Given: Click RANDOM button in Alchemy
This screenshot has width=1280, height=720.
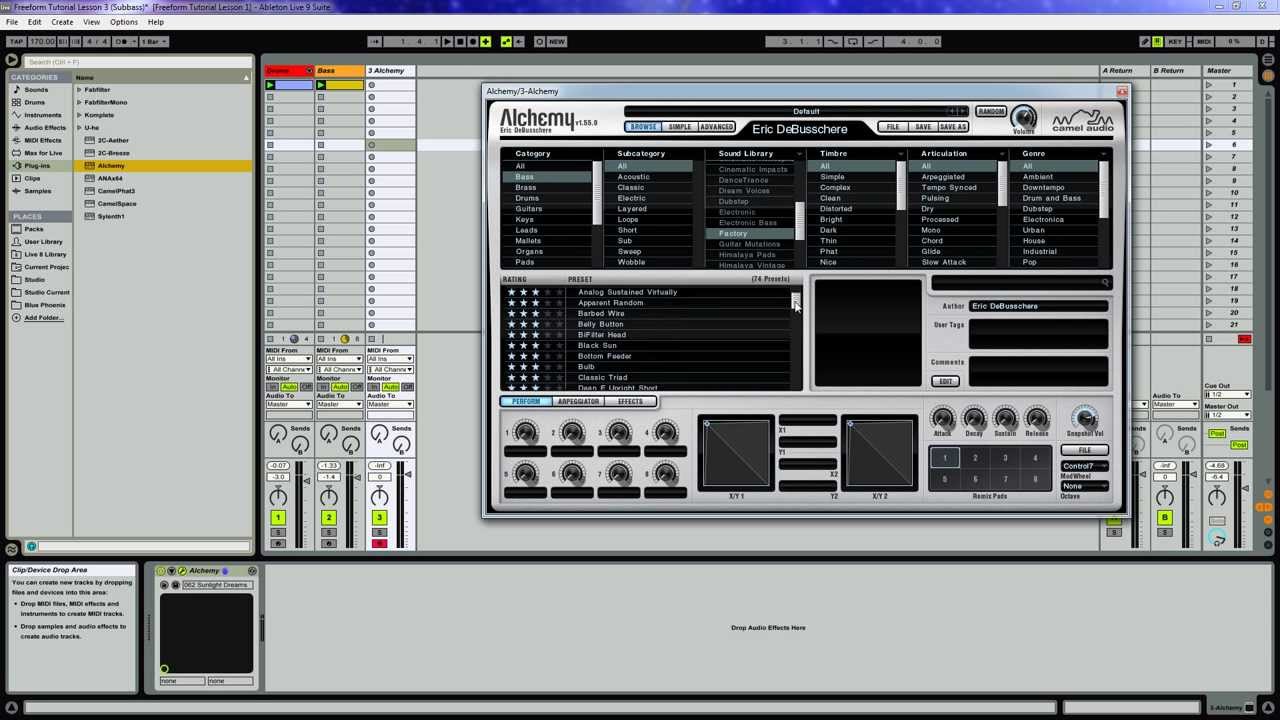Looking at the screenshot, I should [x=991, y=111].
